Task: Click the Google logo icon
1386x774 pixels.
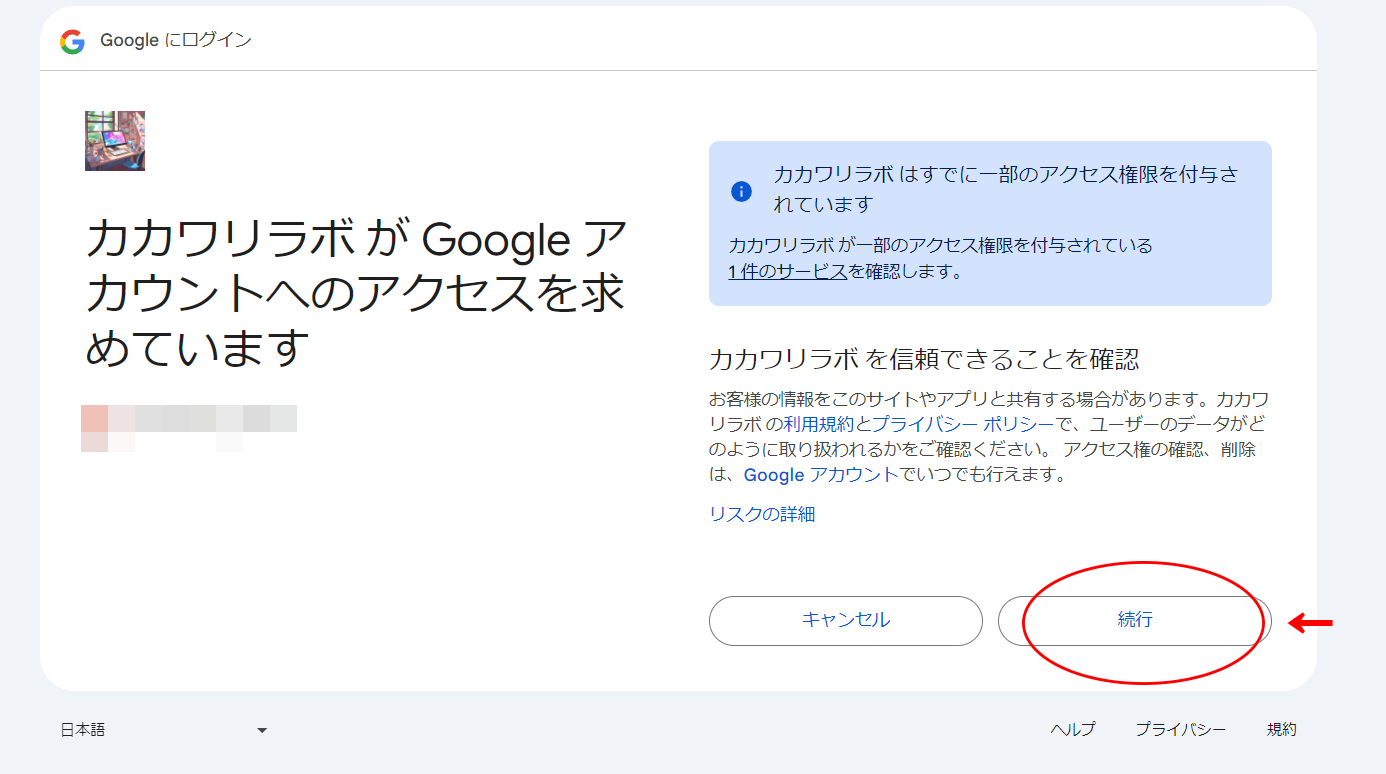Action: click(72, 41)
